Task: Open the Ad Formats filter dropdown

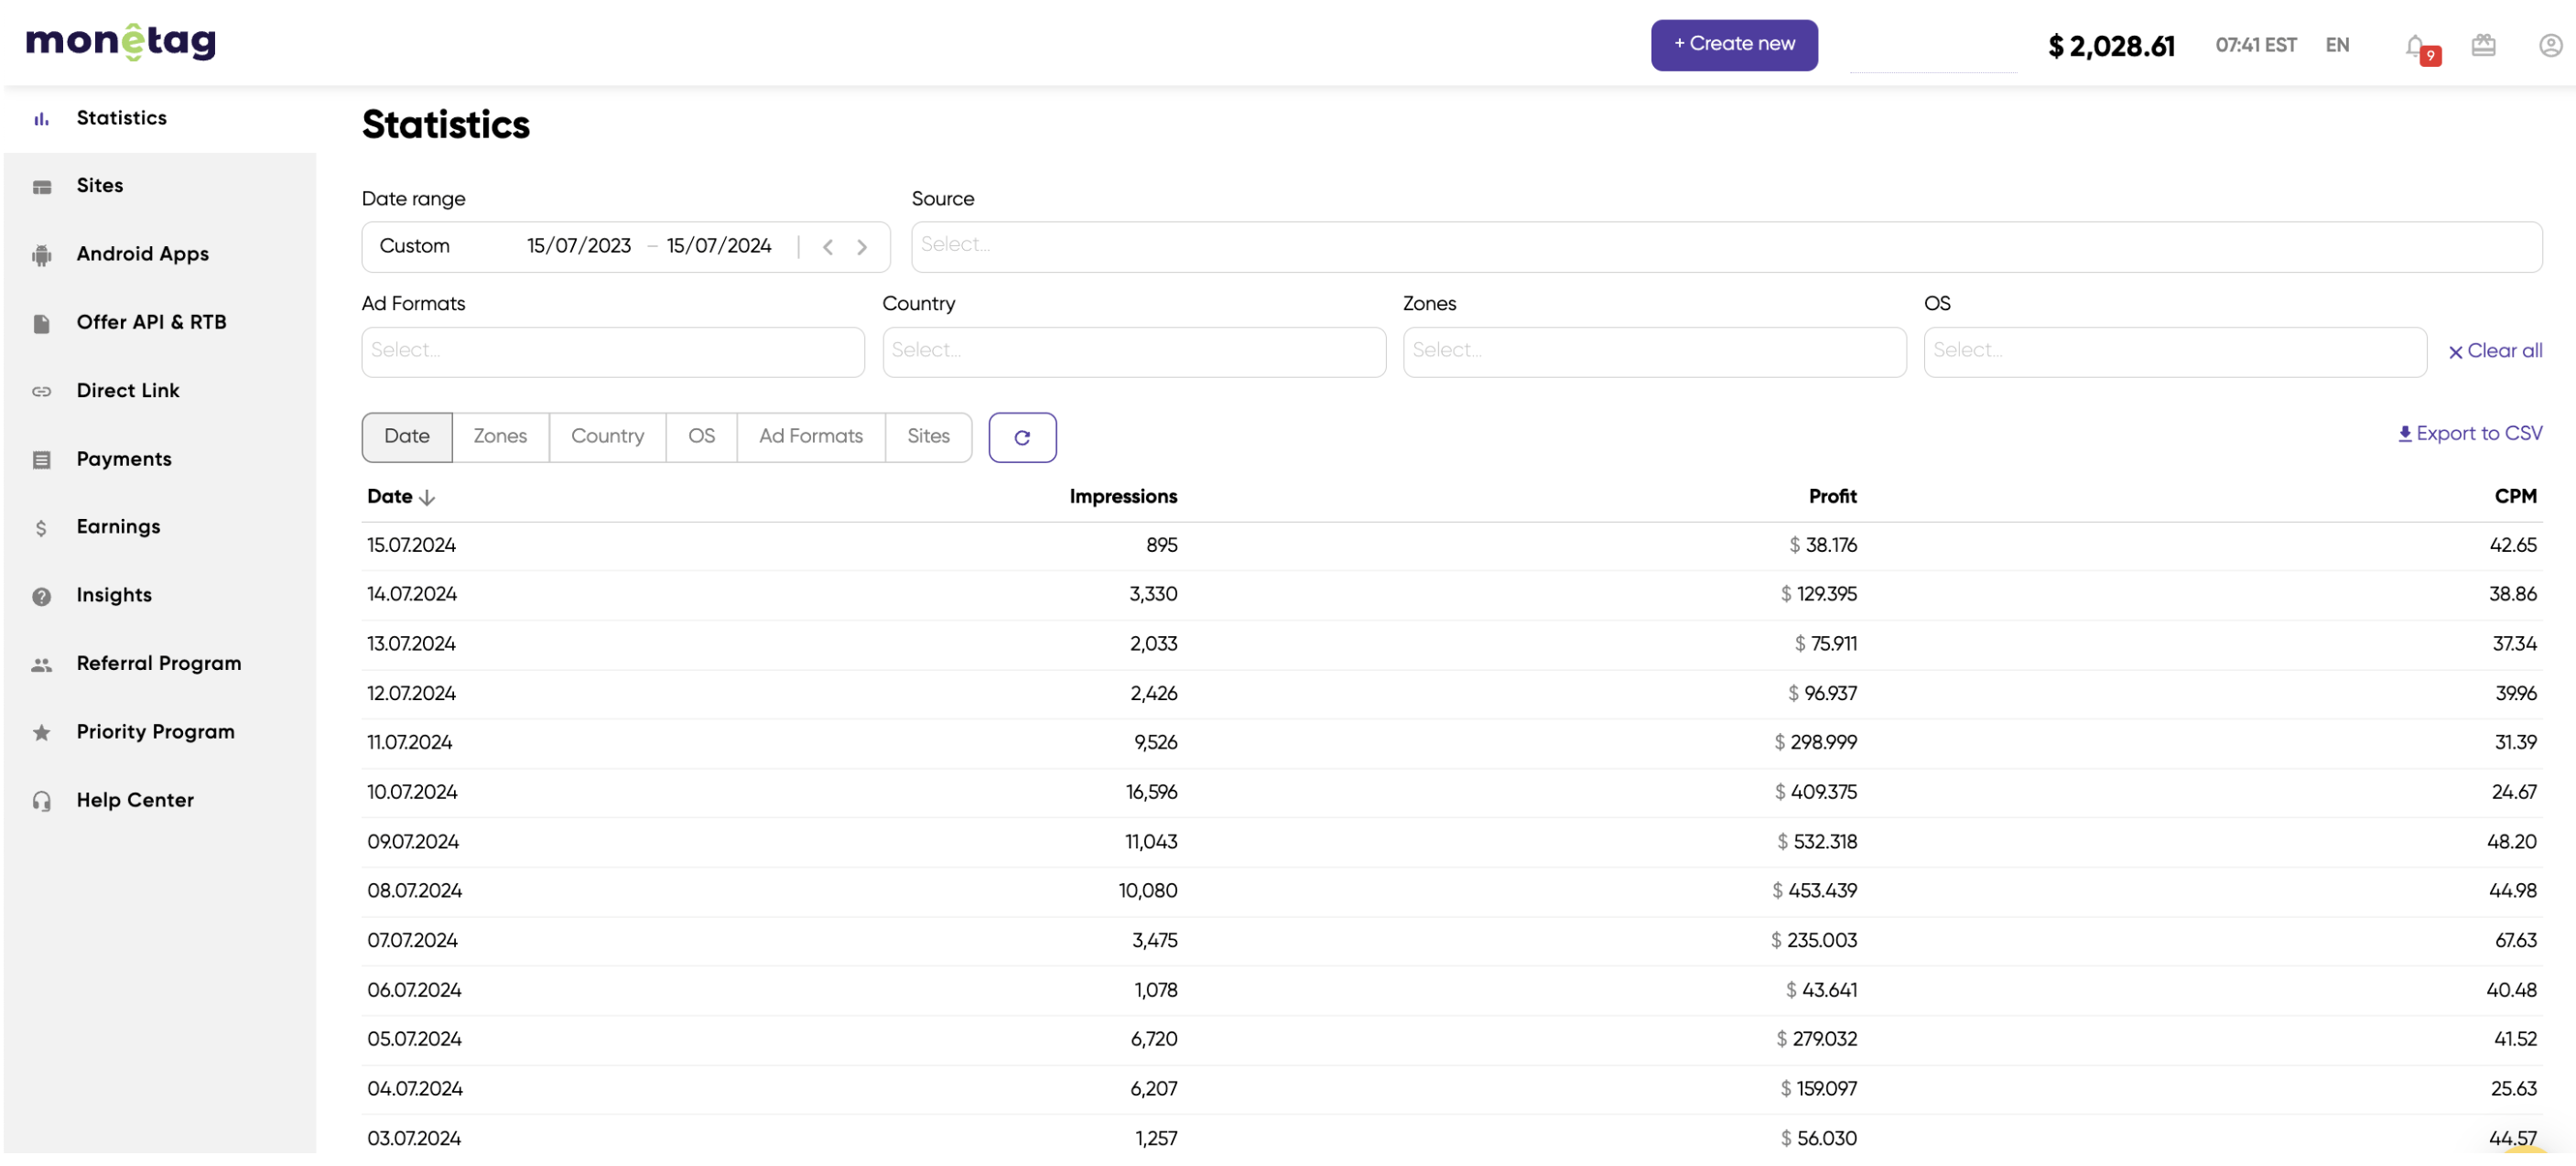Action: point(612,351)
